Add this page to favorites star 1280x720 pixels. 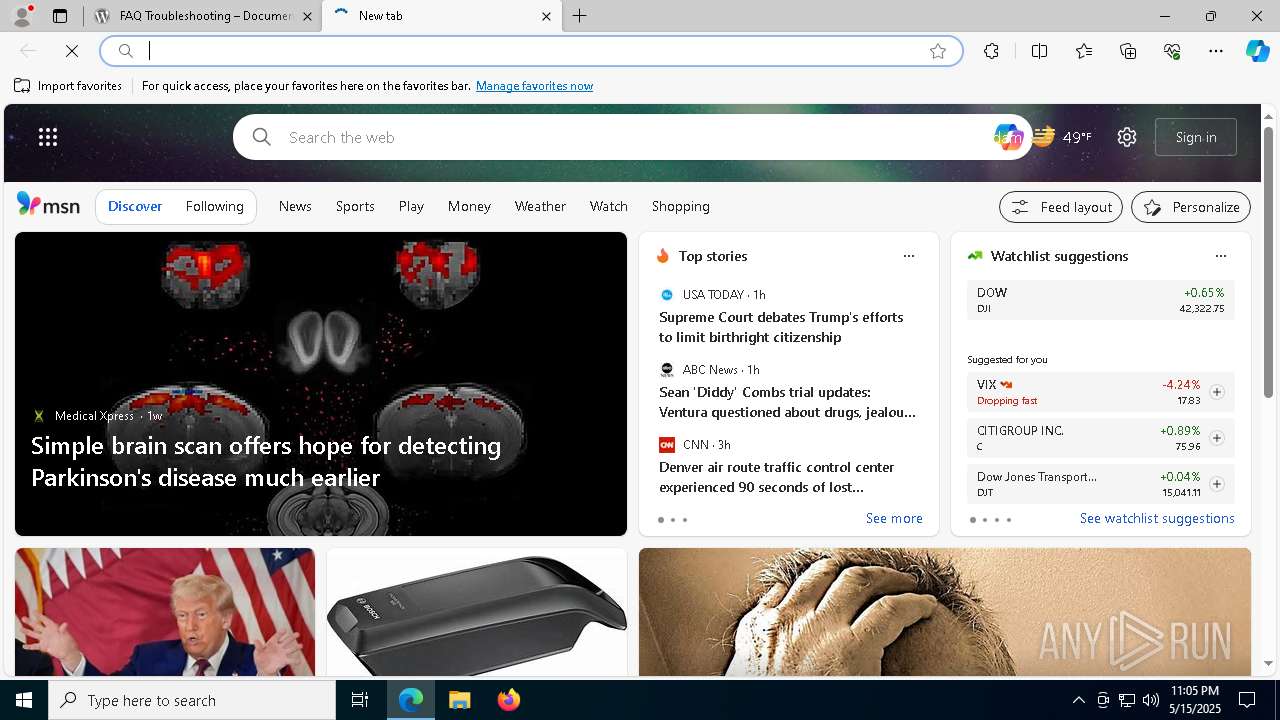click(938, 51)
